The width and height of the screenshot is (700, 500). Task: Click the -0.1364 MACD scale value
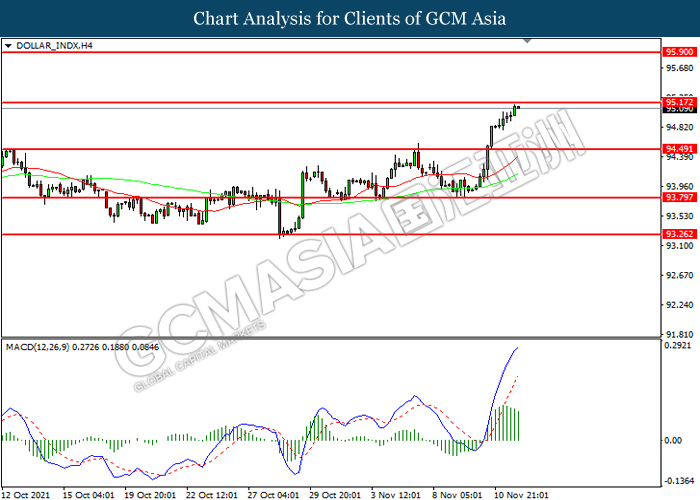click(679, 481)
